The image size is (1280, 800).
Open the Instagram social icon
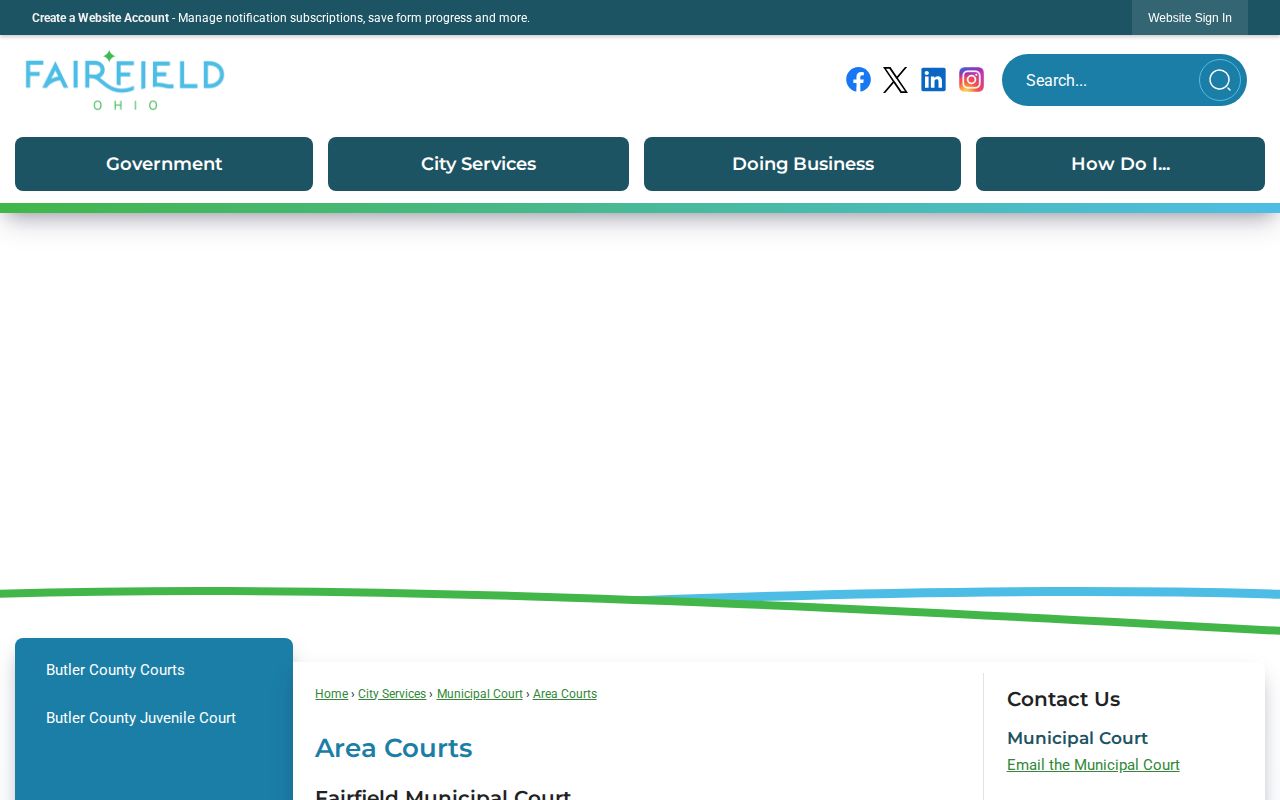971,80
